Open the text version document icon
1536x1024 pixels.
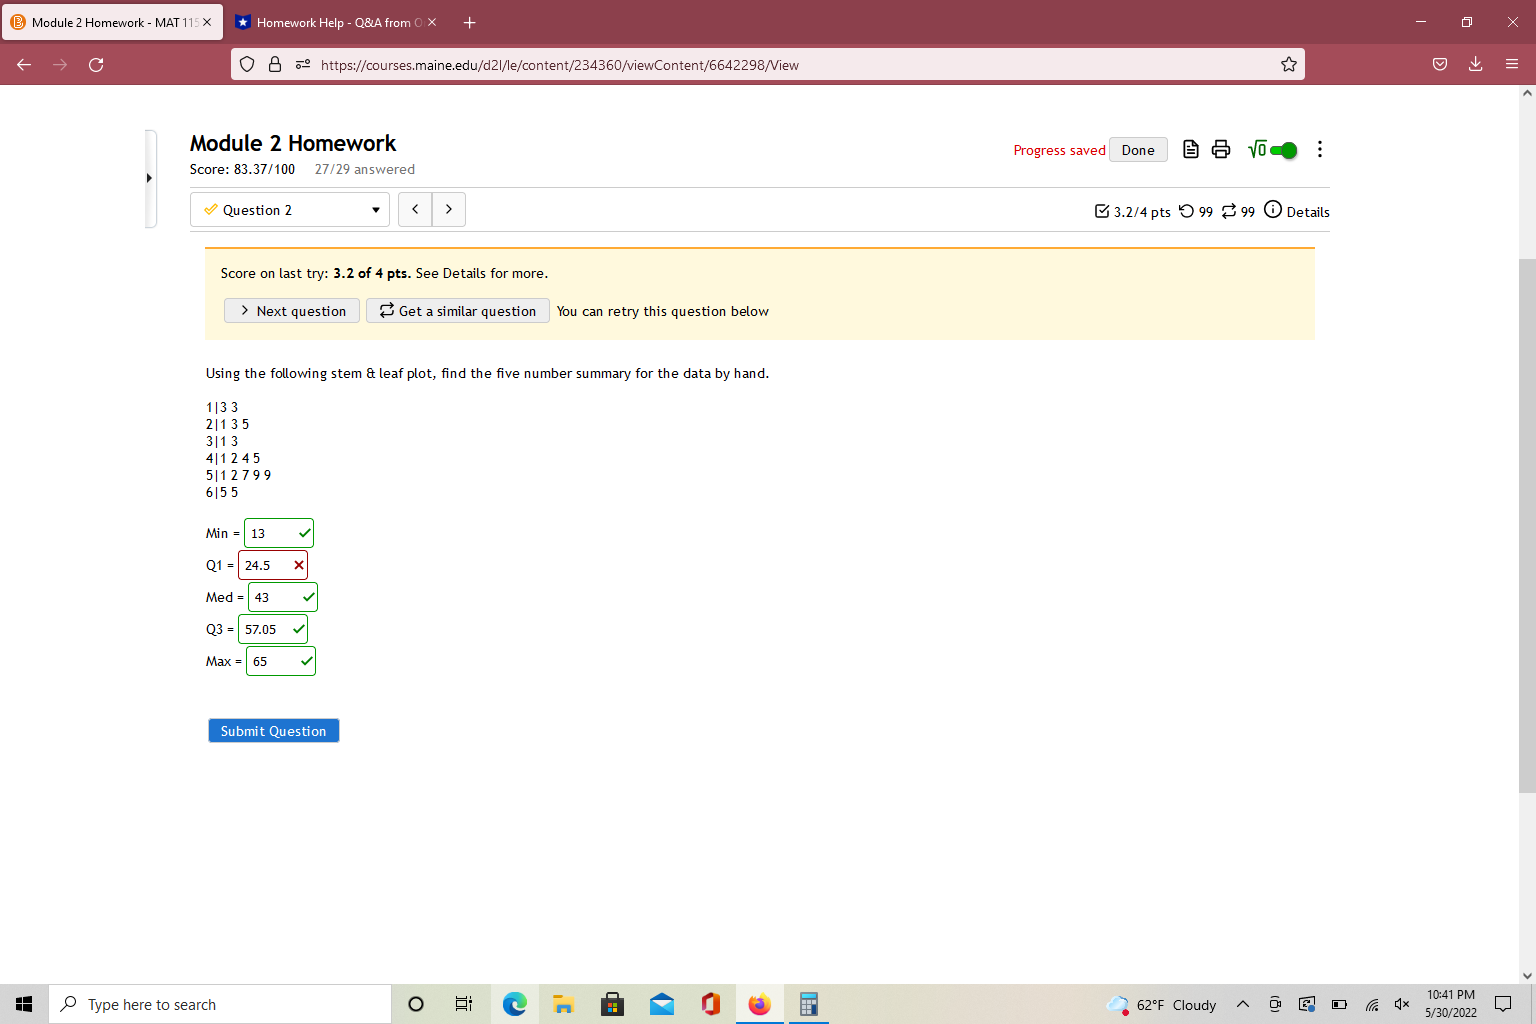pos(1190,148)
